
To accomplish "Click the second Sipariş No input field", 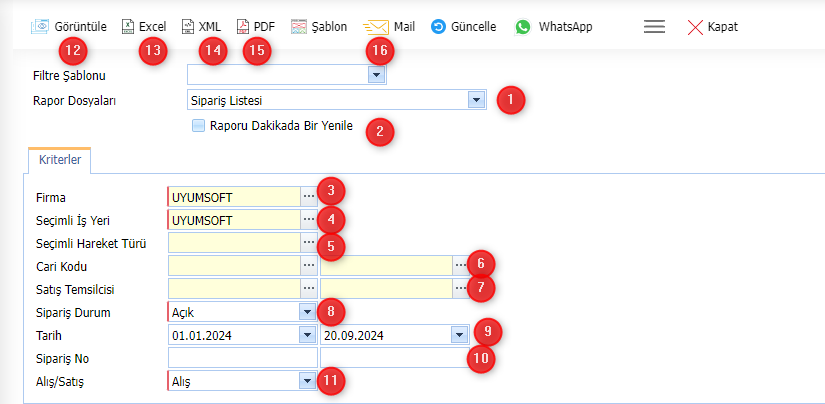I will pyautogui.click(x=395, y=358).
